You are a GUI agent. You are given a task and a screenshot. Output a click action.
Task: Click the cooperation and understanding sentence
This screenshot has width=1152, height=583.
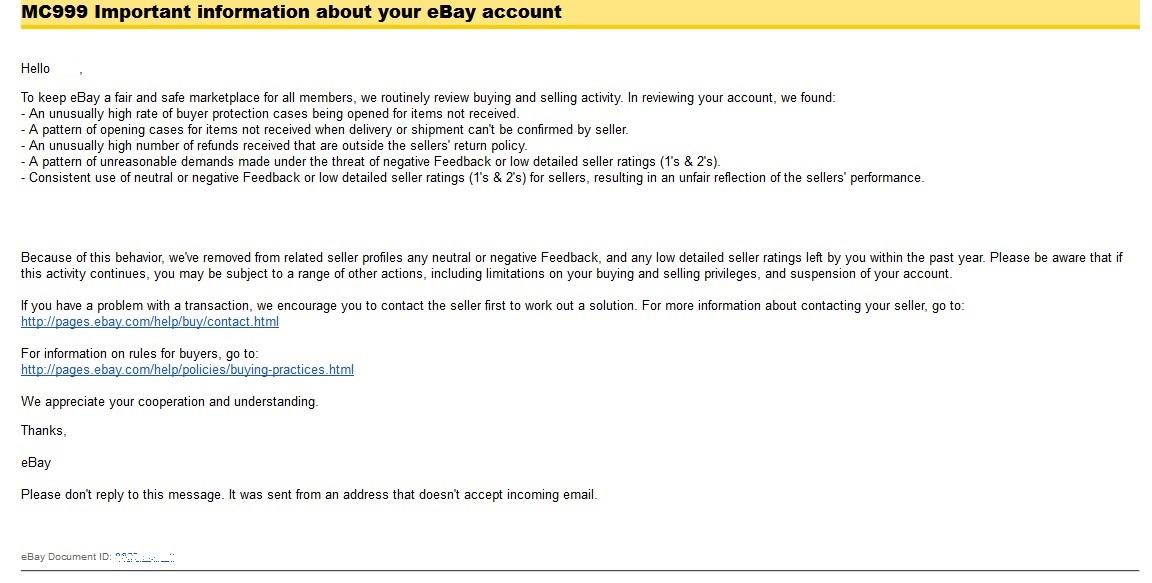tap(169, 402)
